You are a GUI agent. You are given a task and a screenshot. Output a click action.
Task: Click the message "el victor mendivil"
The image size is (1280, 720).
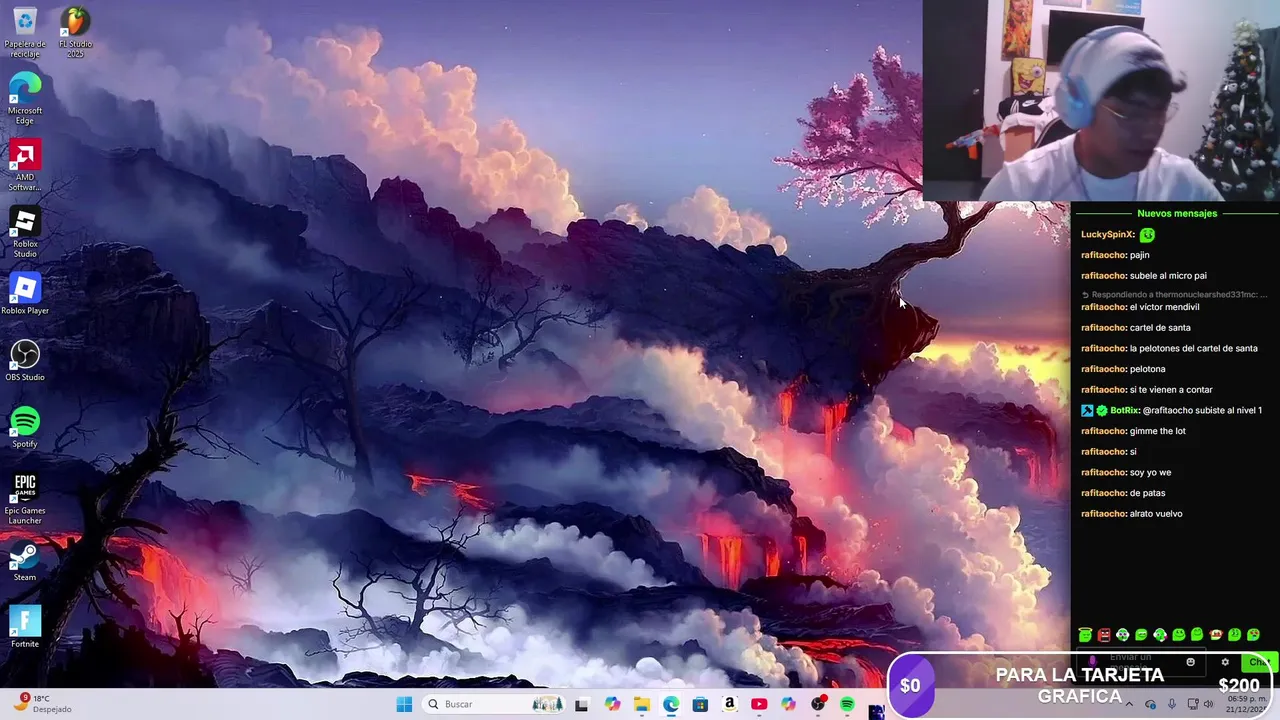[1164, 307]
